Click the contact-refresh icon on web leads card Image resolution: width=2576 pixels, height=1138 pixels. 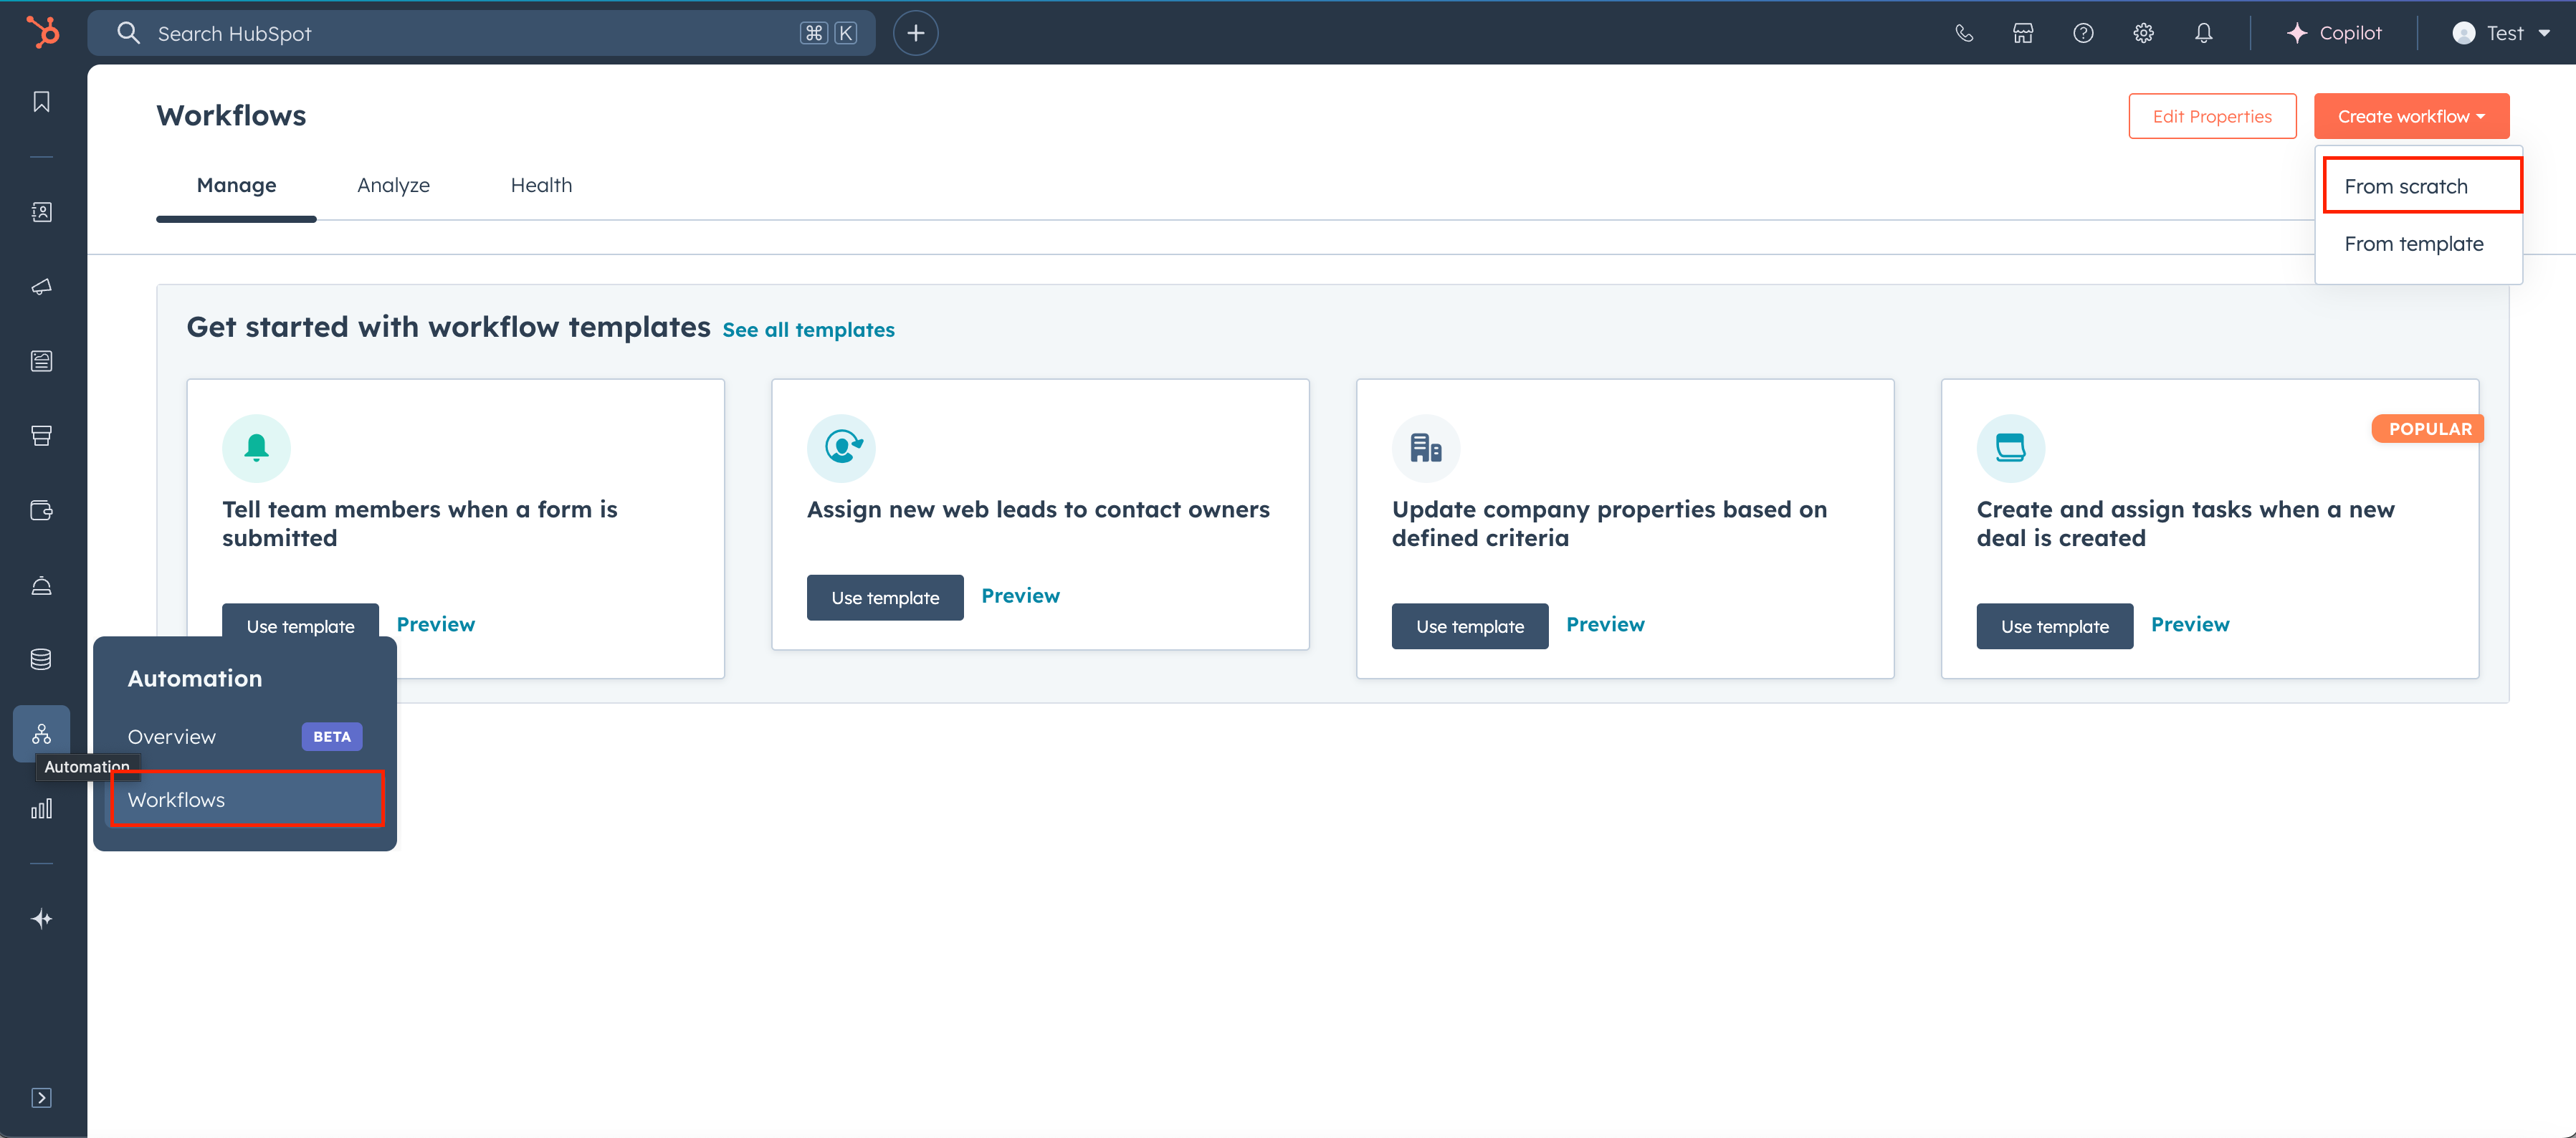[841, 448]
